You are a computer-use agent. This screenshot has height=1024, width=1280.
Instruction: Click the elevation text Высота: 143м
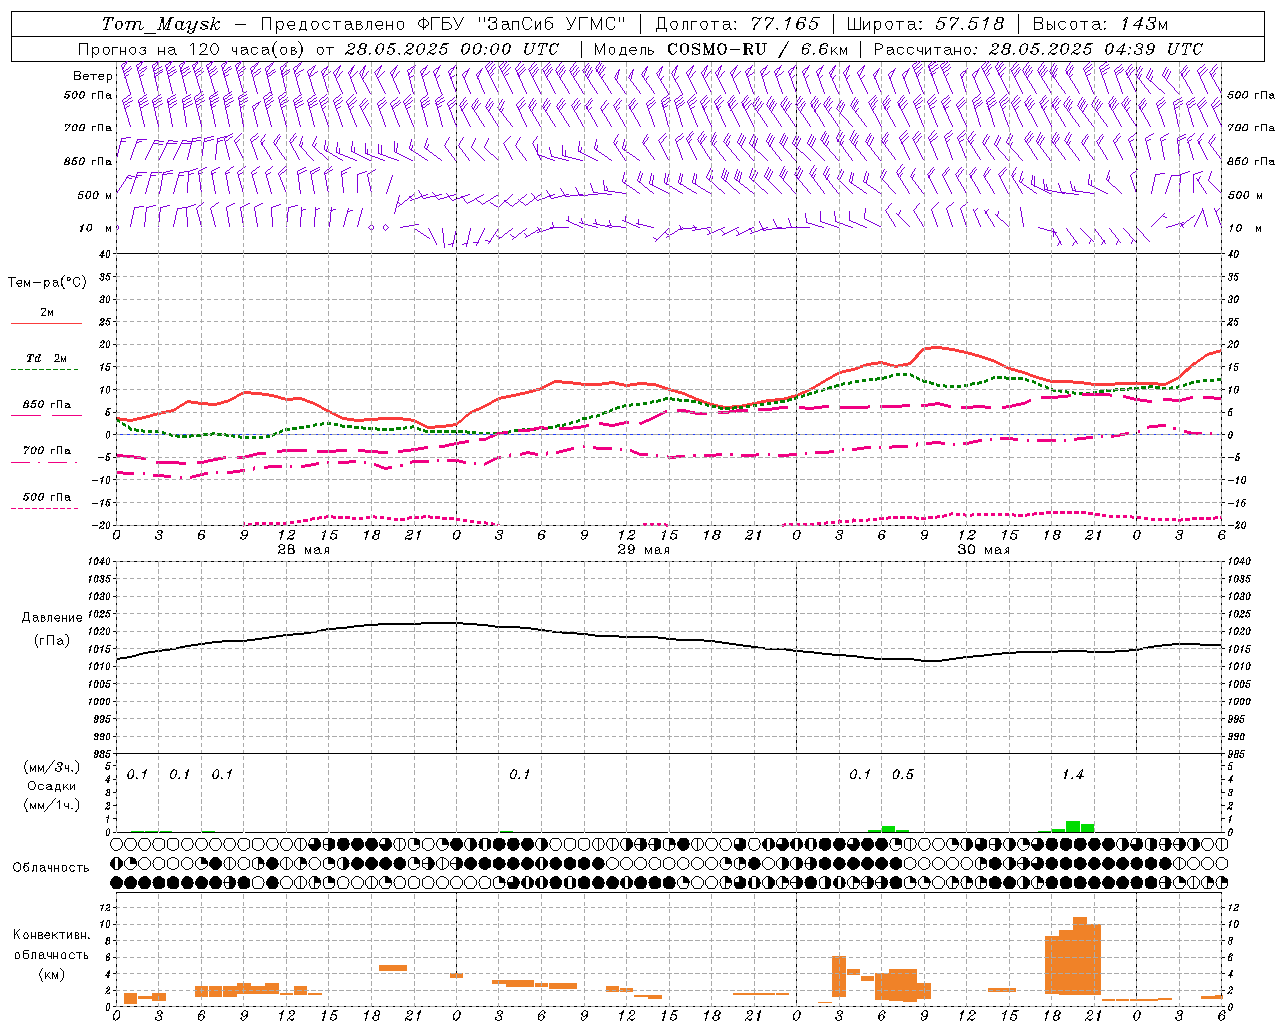[x=1100, y=24]
